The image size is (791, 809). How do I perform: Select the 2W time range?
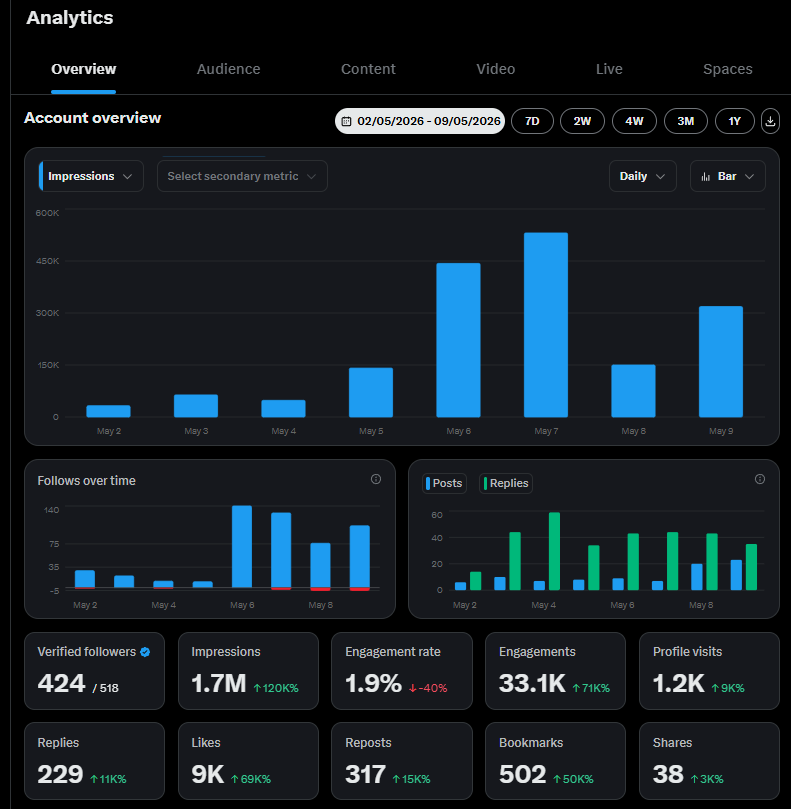pyautogui.click(x=582, y=121)
